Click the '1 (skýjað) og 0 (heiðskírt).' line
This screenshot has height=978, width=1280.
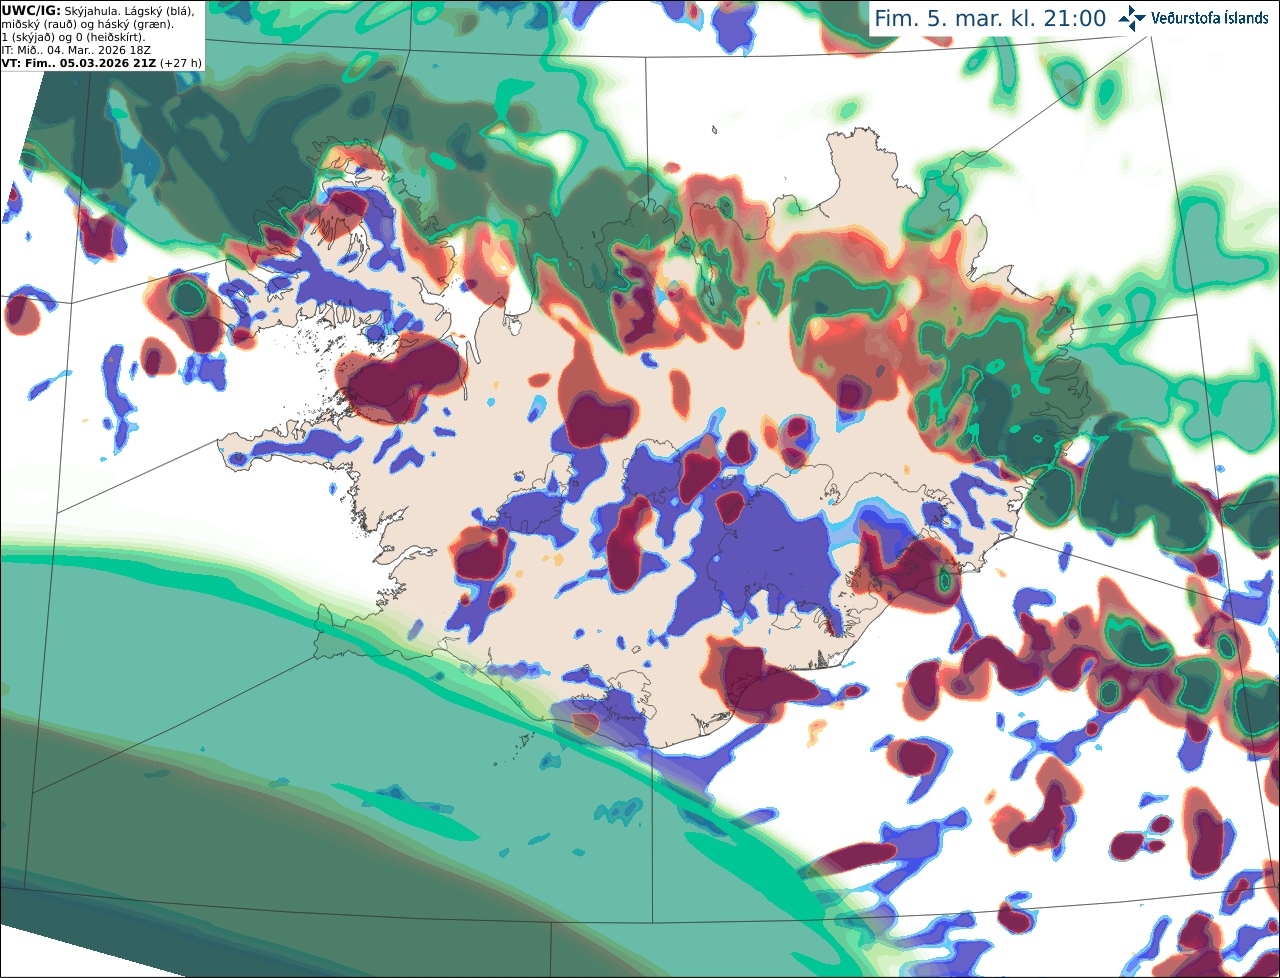click(73, 36)
